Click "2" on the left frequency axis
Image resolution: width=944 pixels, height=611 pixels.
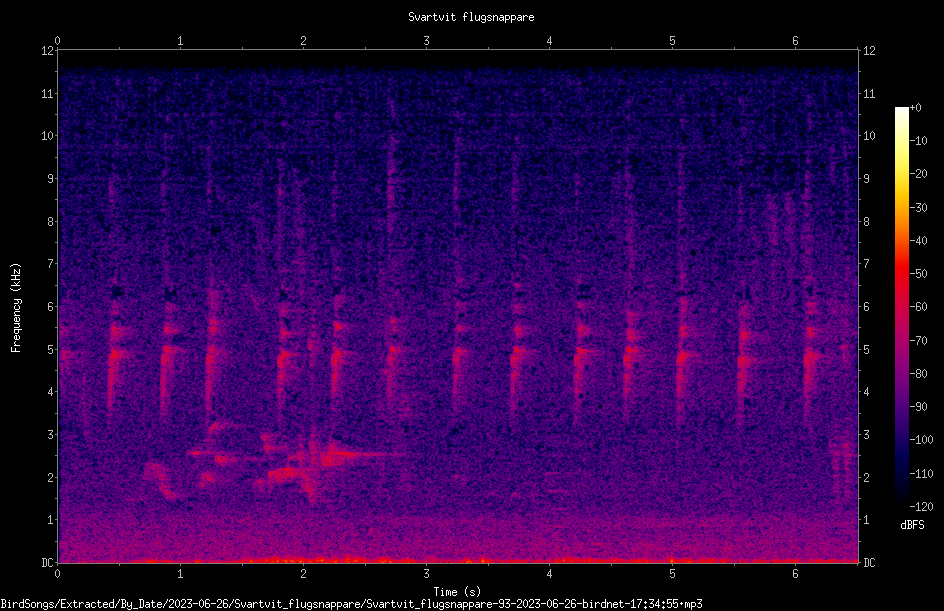[x=50, y=477]
